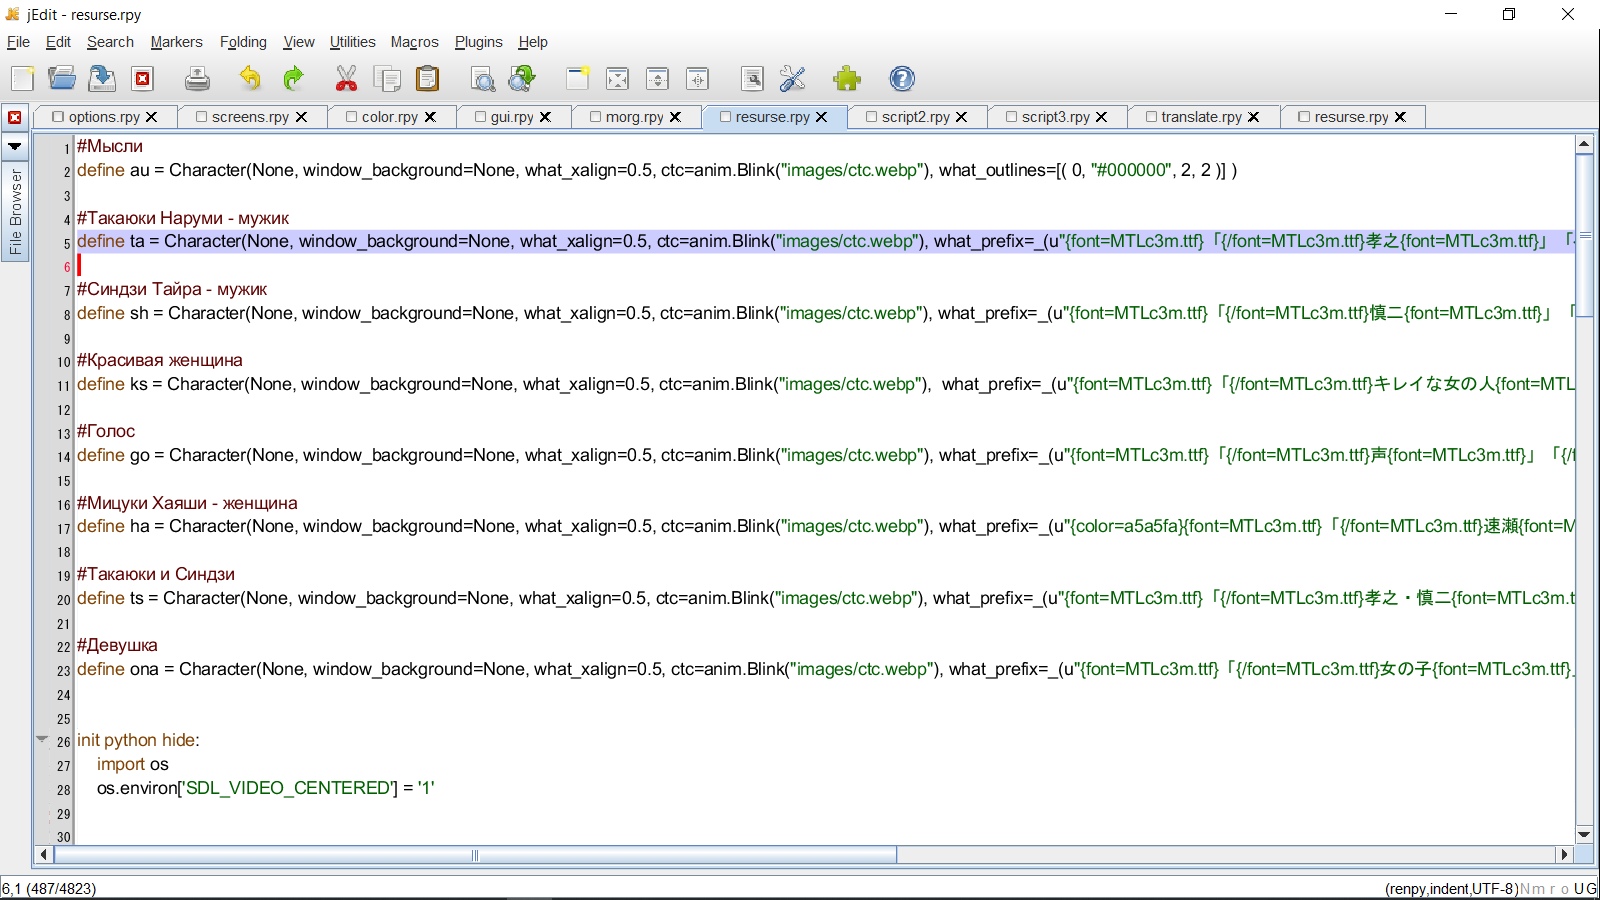This screenshot has width=1600, height=900.
Task: Open the Folding menu
Action: pos(243,42)
